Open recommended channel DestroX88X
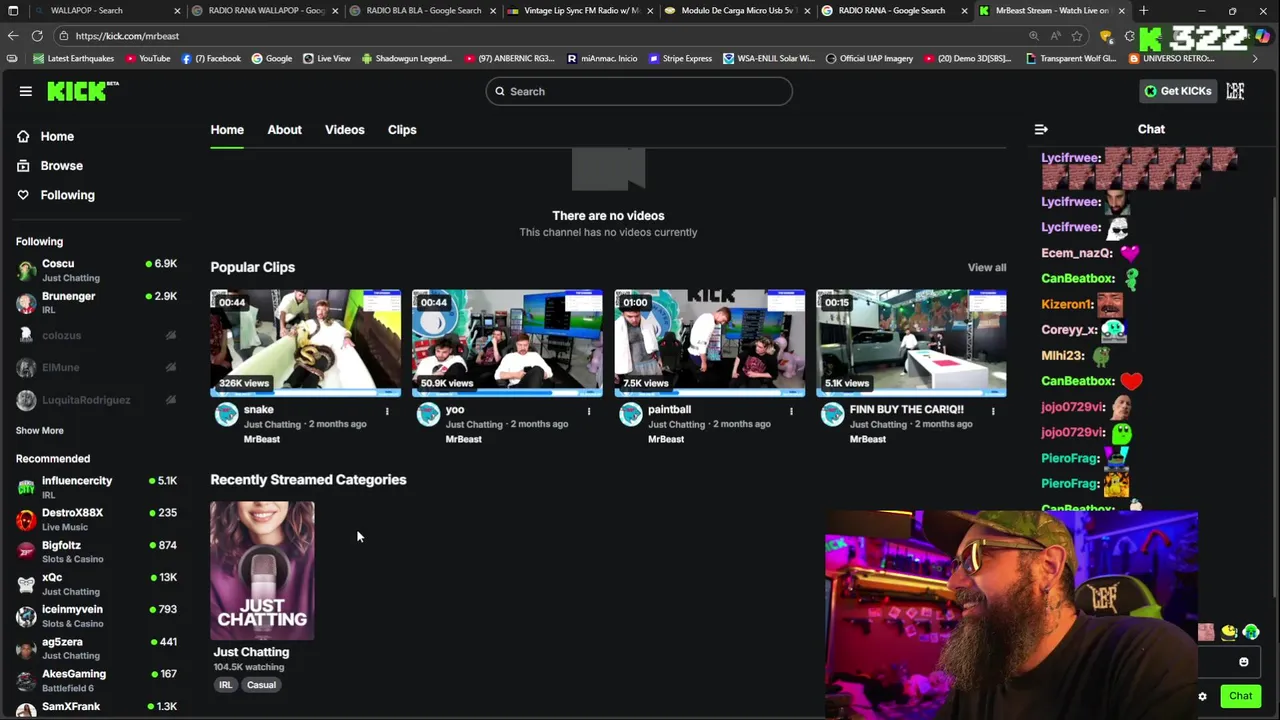The image size is (1280, 720). [96, 520]
